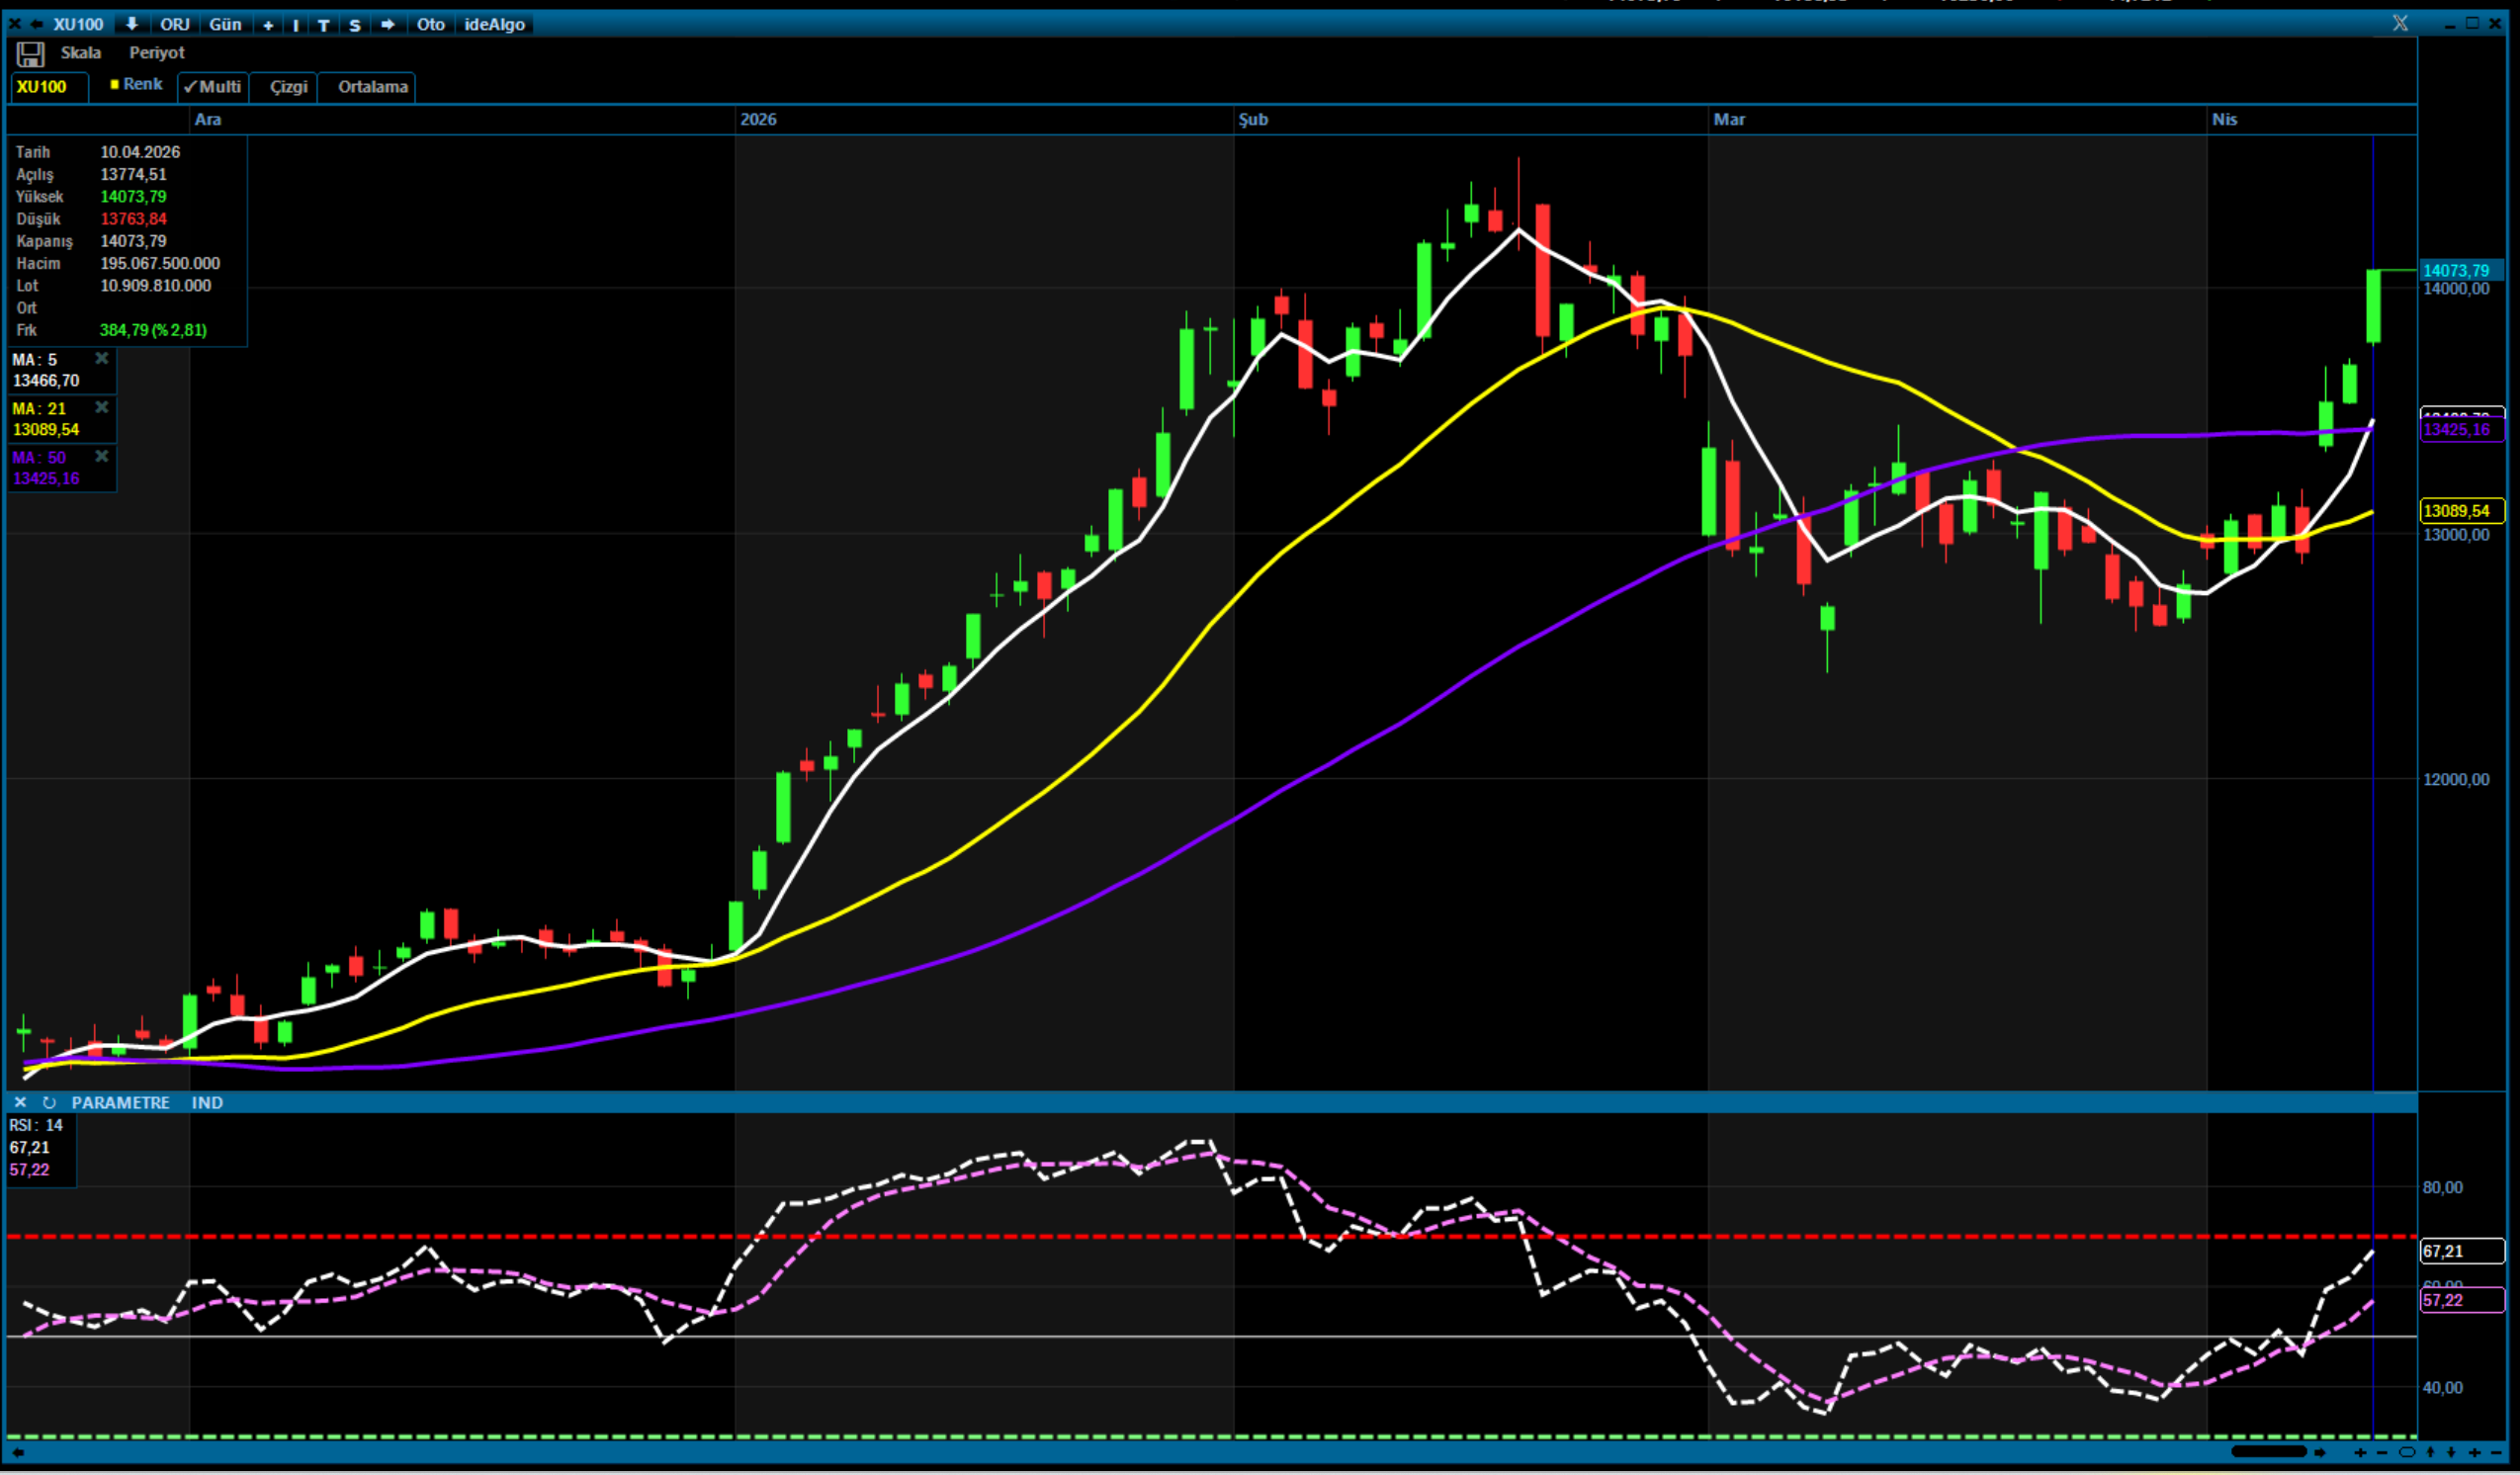Remove the MA 50 indicator

click(x=101, y=457)
